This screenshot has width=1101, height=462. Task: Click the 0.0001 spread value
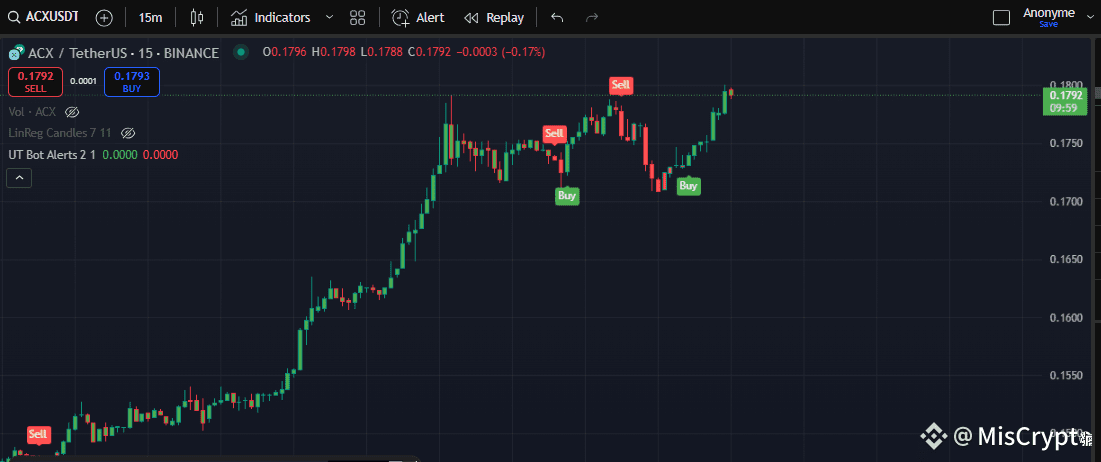[x=83, y=81]
